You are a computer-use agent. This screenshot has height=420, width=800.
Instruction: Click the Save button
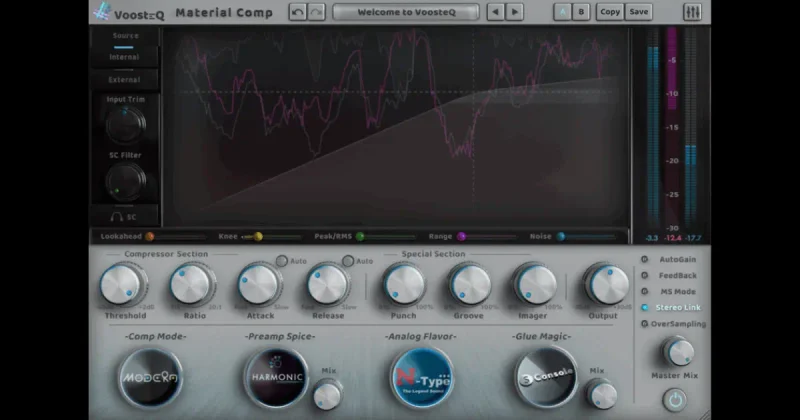(x=639, y=12)
